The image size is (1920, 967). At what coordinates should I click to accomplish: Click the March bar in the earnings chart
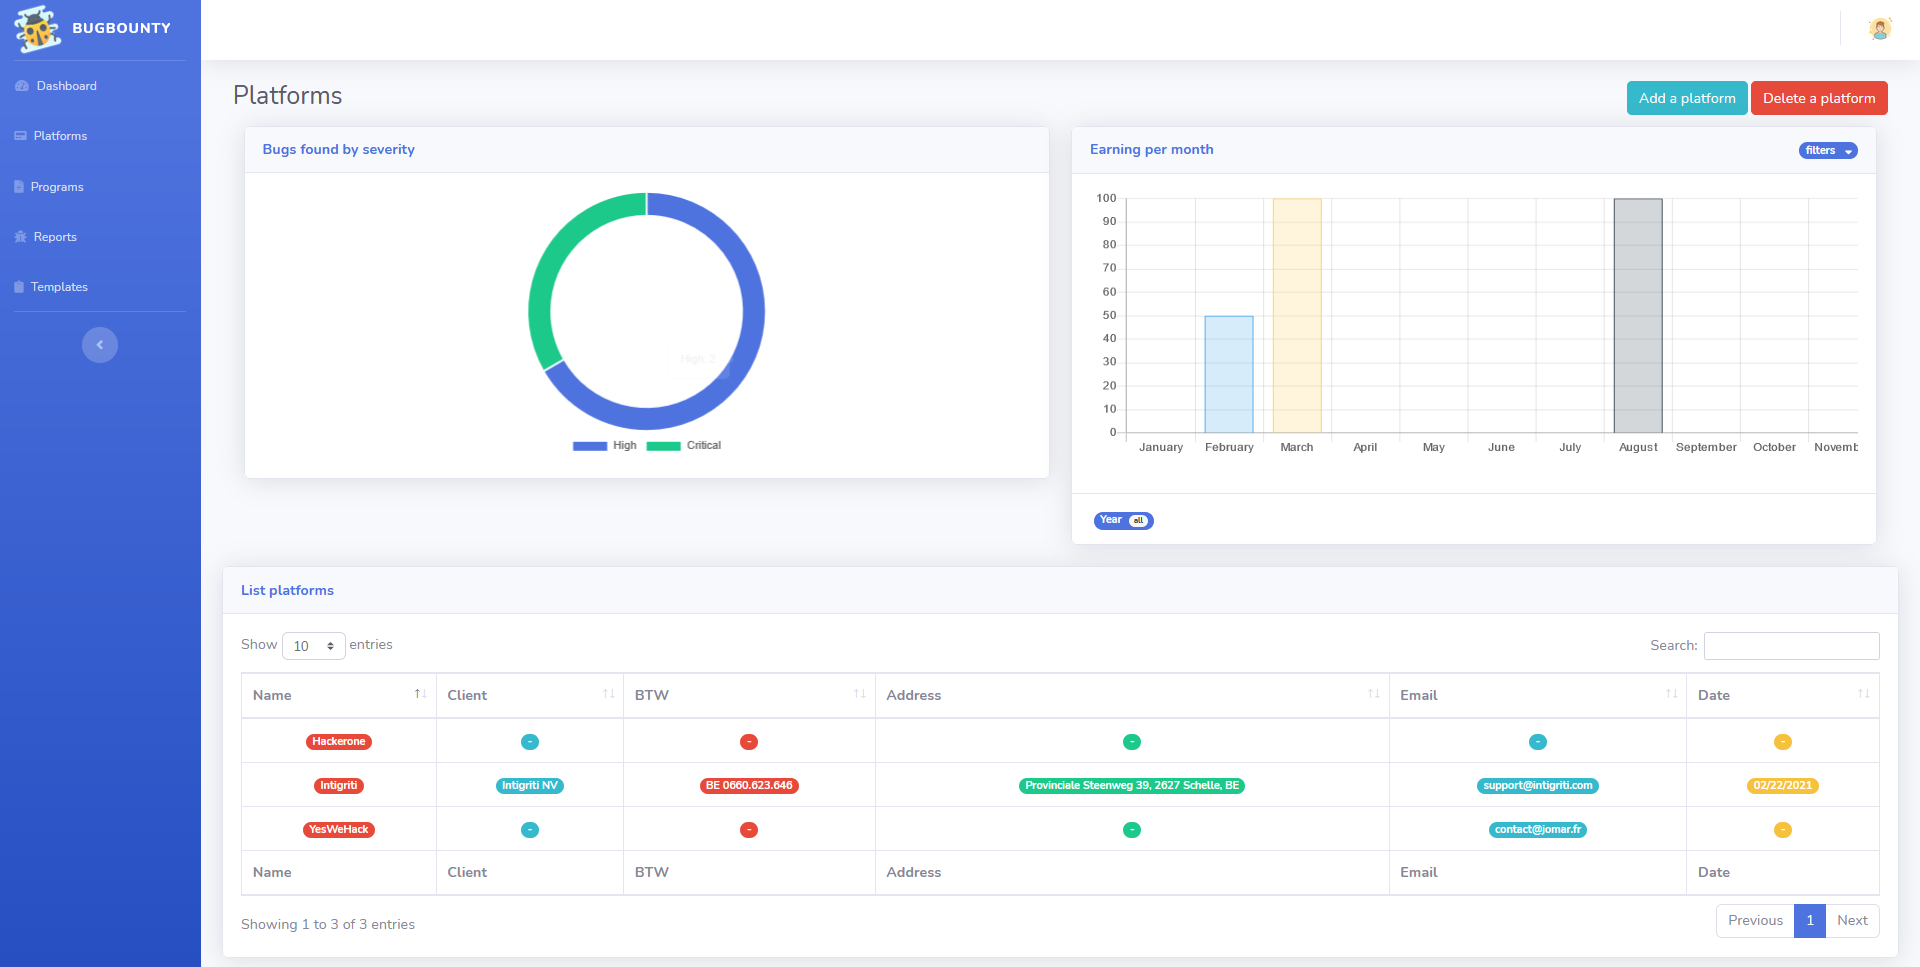click(x=1297, y=315)
